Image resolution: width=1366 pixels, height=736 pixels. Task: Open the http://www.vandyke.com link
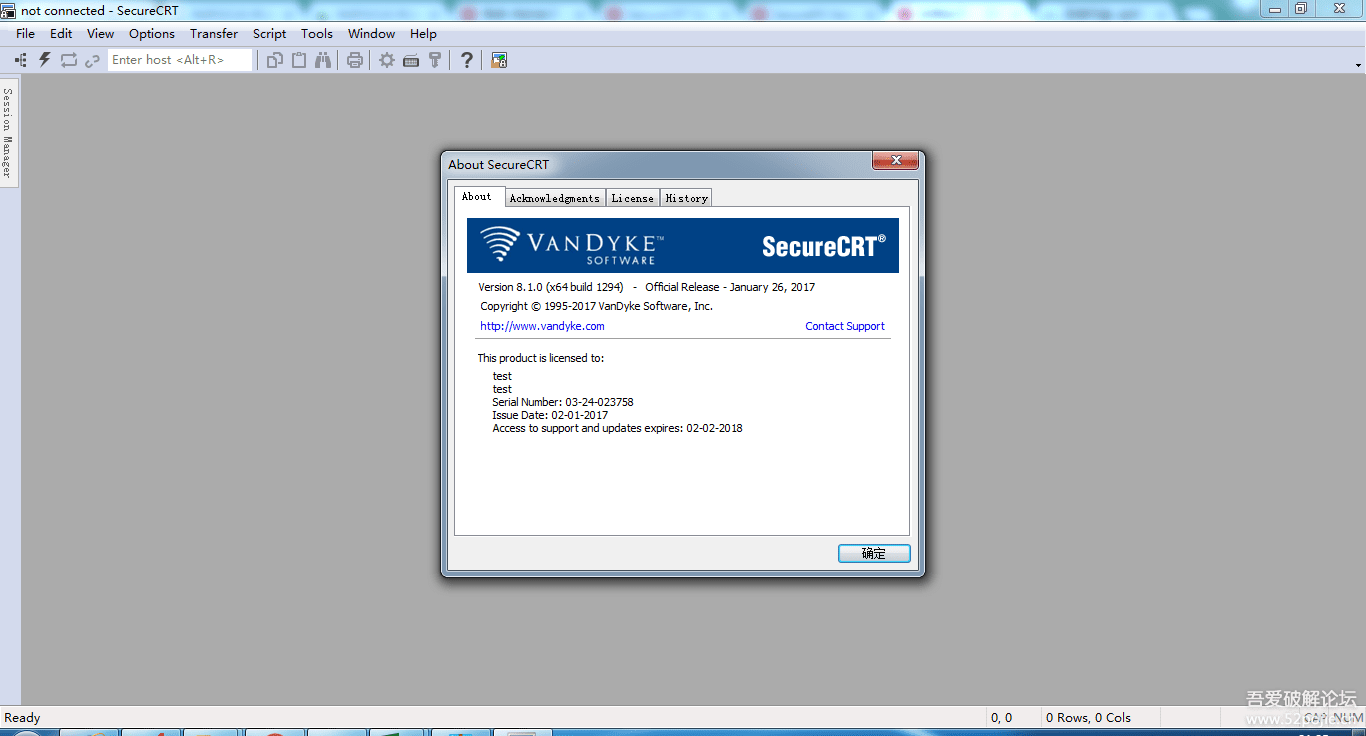point(542,326)
